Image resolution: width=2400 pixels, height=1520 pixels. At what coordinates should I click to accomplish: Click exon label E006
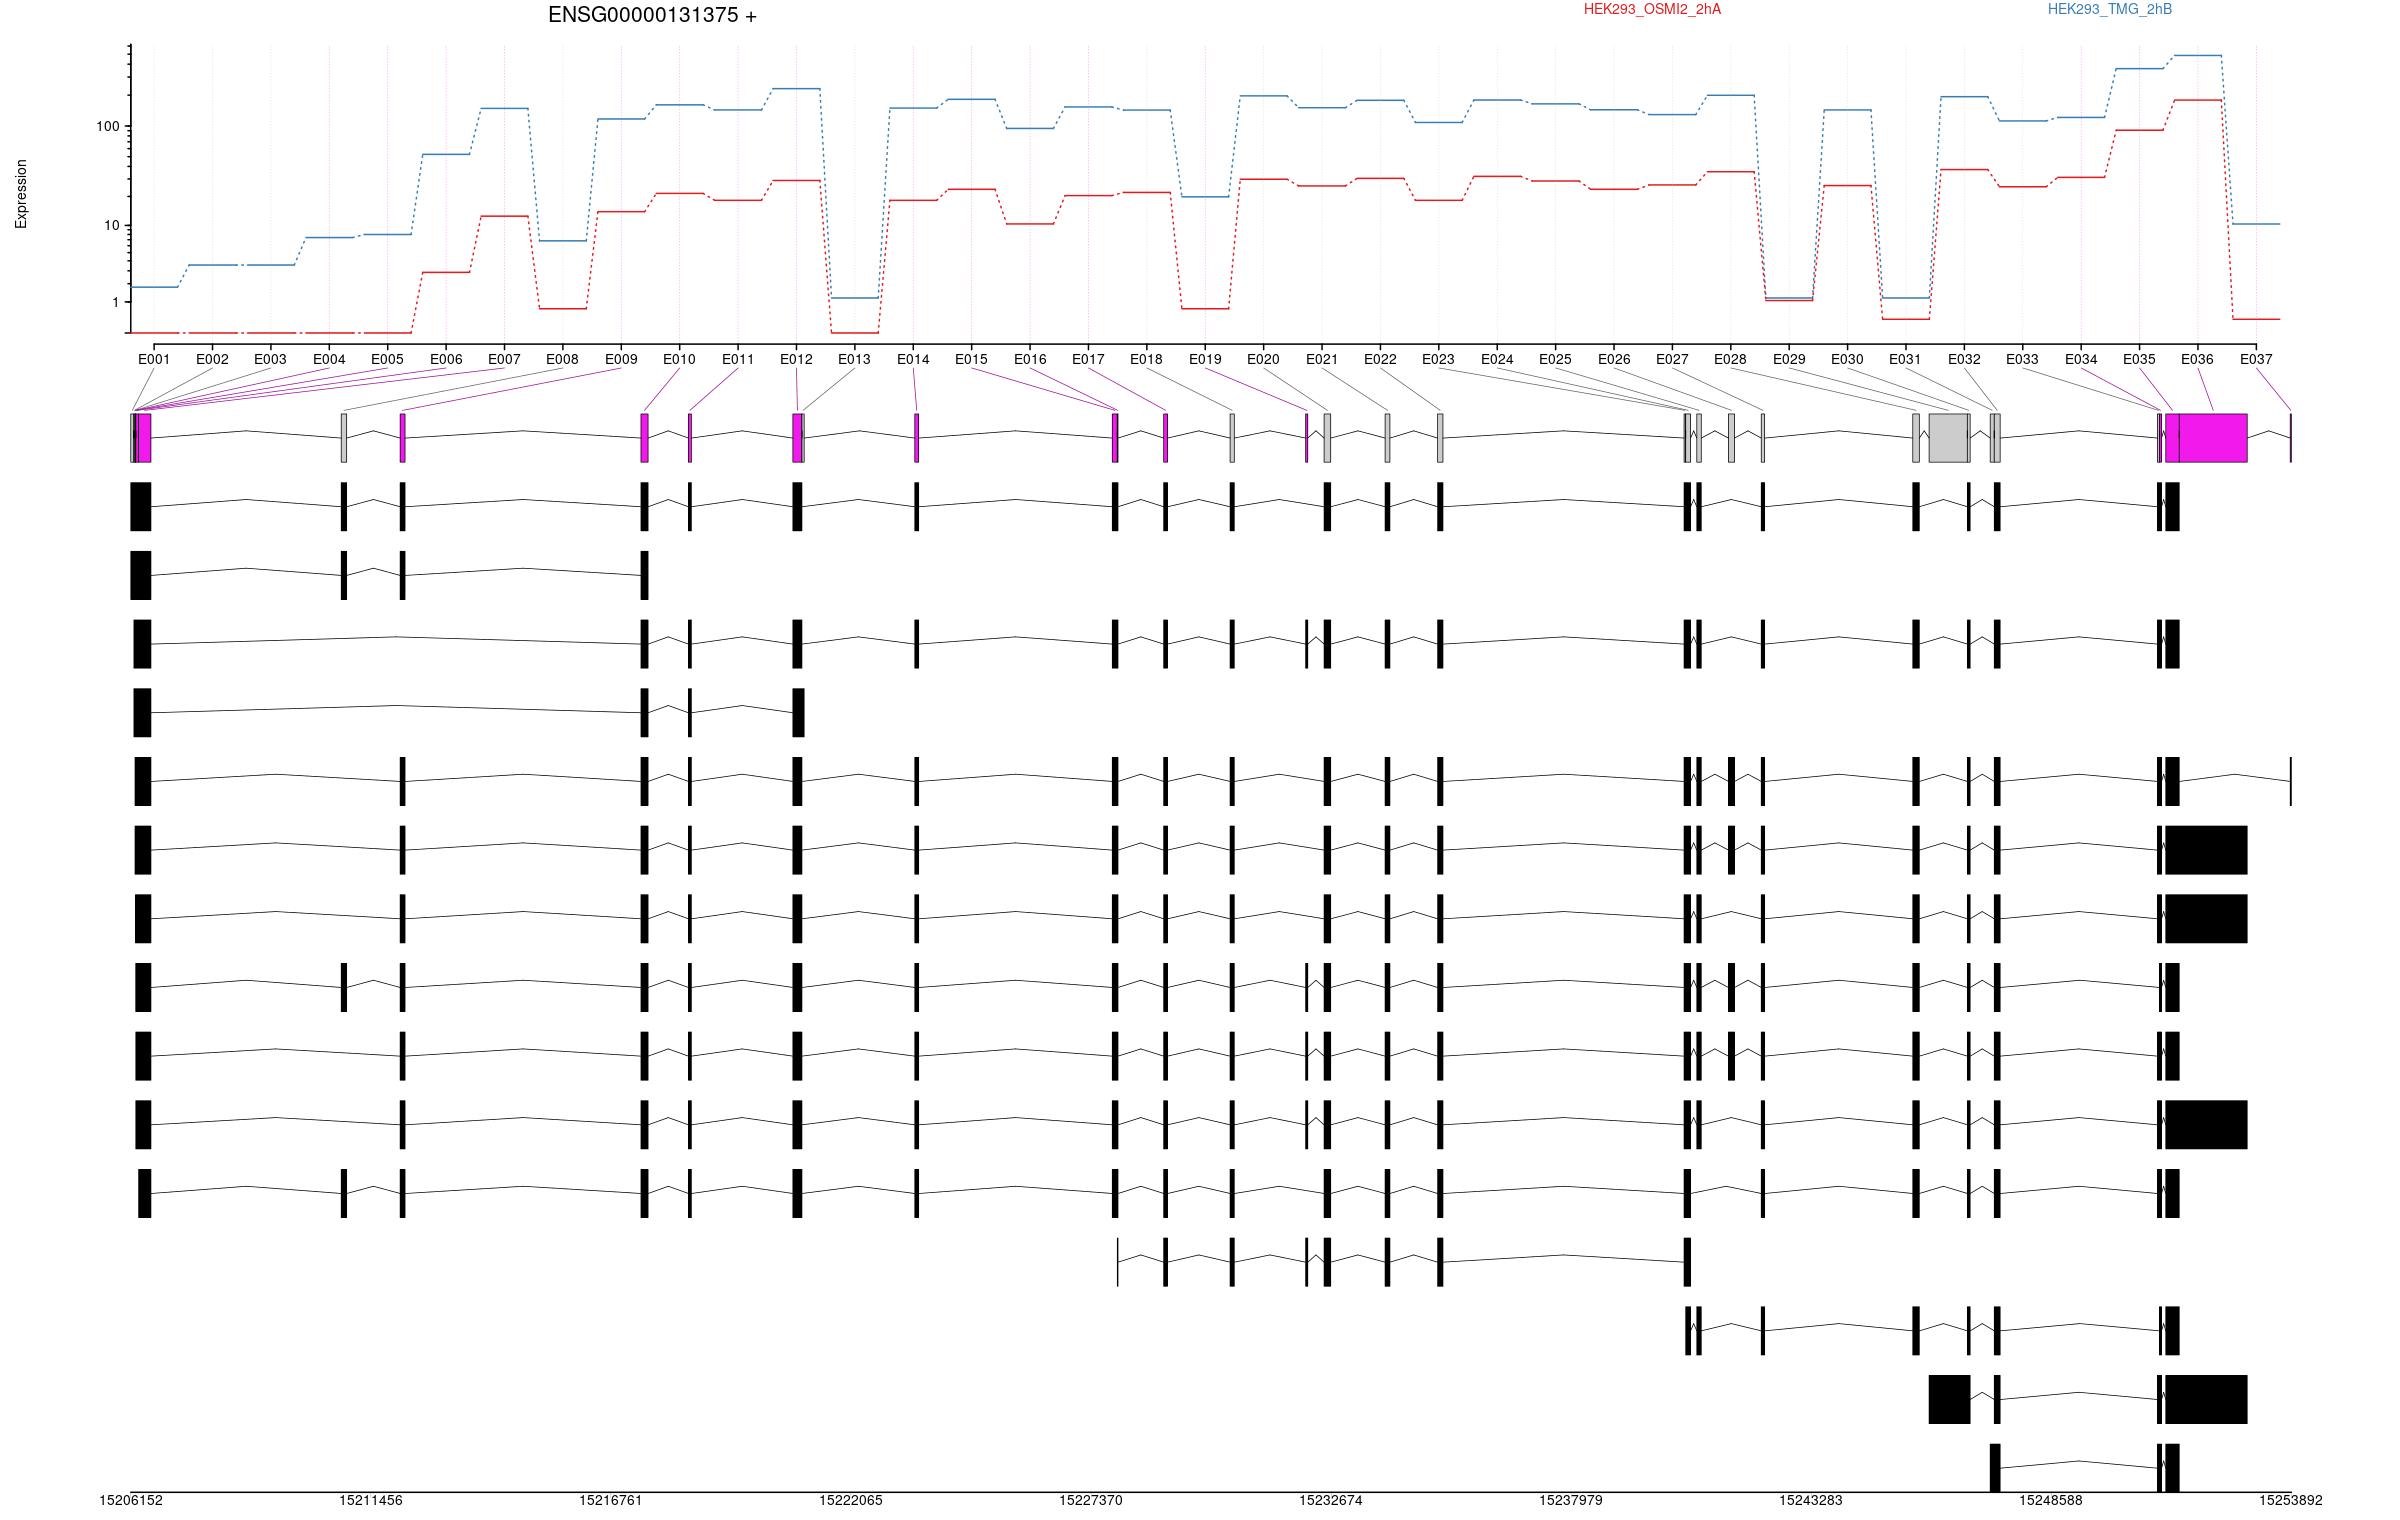tap(446, 359)
